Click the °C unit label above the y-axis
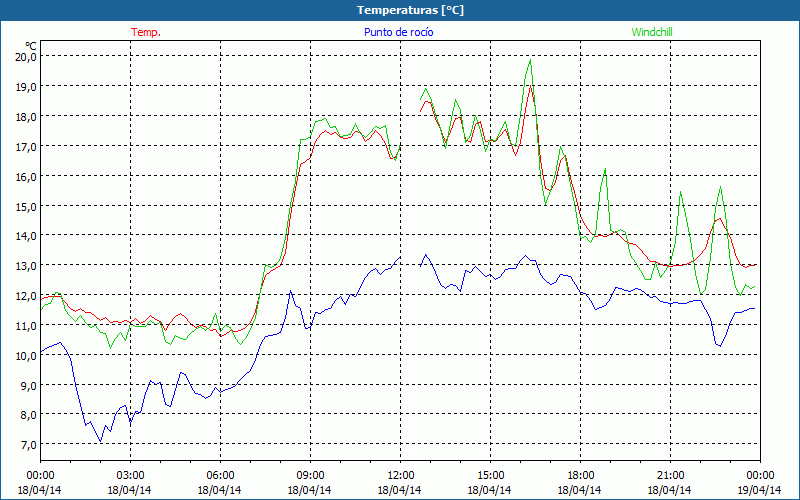The height and width of the screenshot is (500, 800). click(x=31, y=45)
